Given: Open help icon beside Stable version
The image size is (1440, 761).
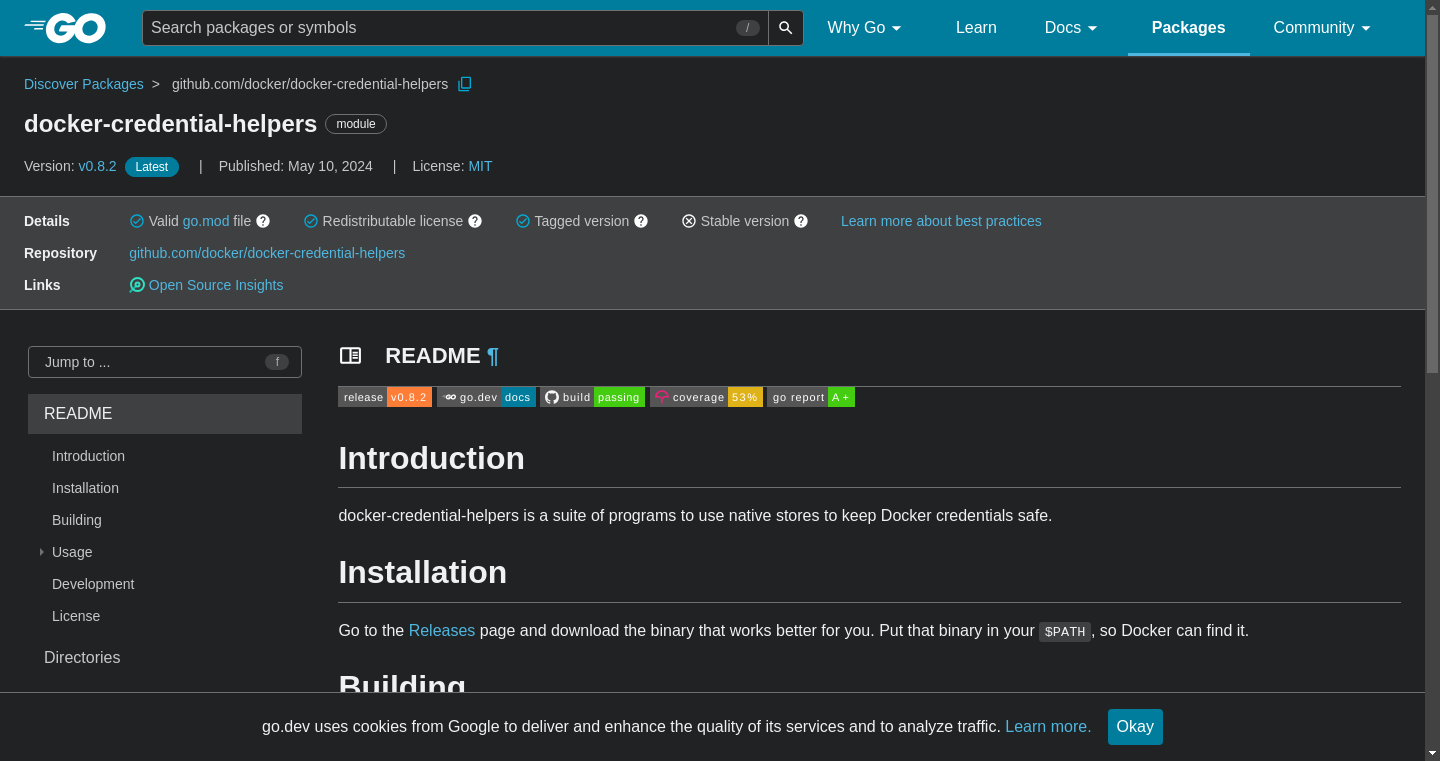Looking at the screenshot, I should pyautogui.click(x=801, y=221).
